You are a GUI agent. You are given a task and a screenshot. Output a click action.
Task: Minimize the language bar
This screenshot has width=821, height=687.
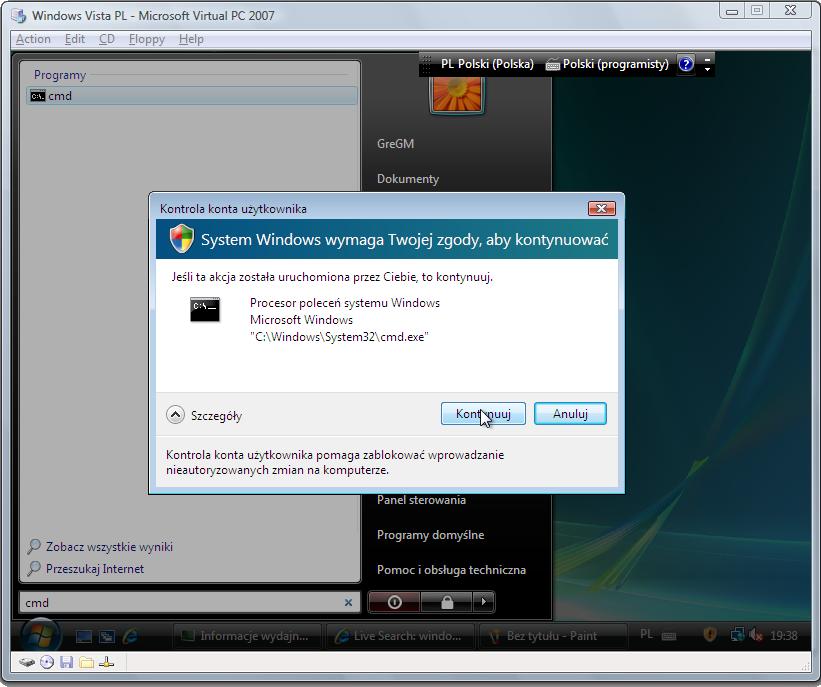707,59
